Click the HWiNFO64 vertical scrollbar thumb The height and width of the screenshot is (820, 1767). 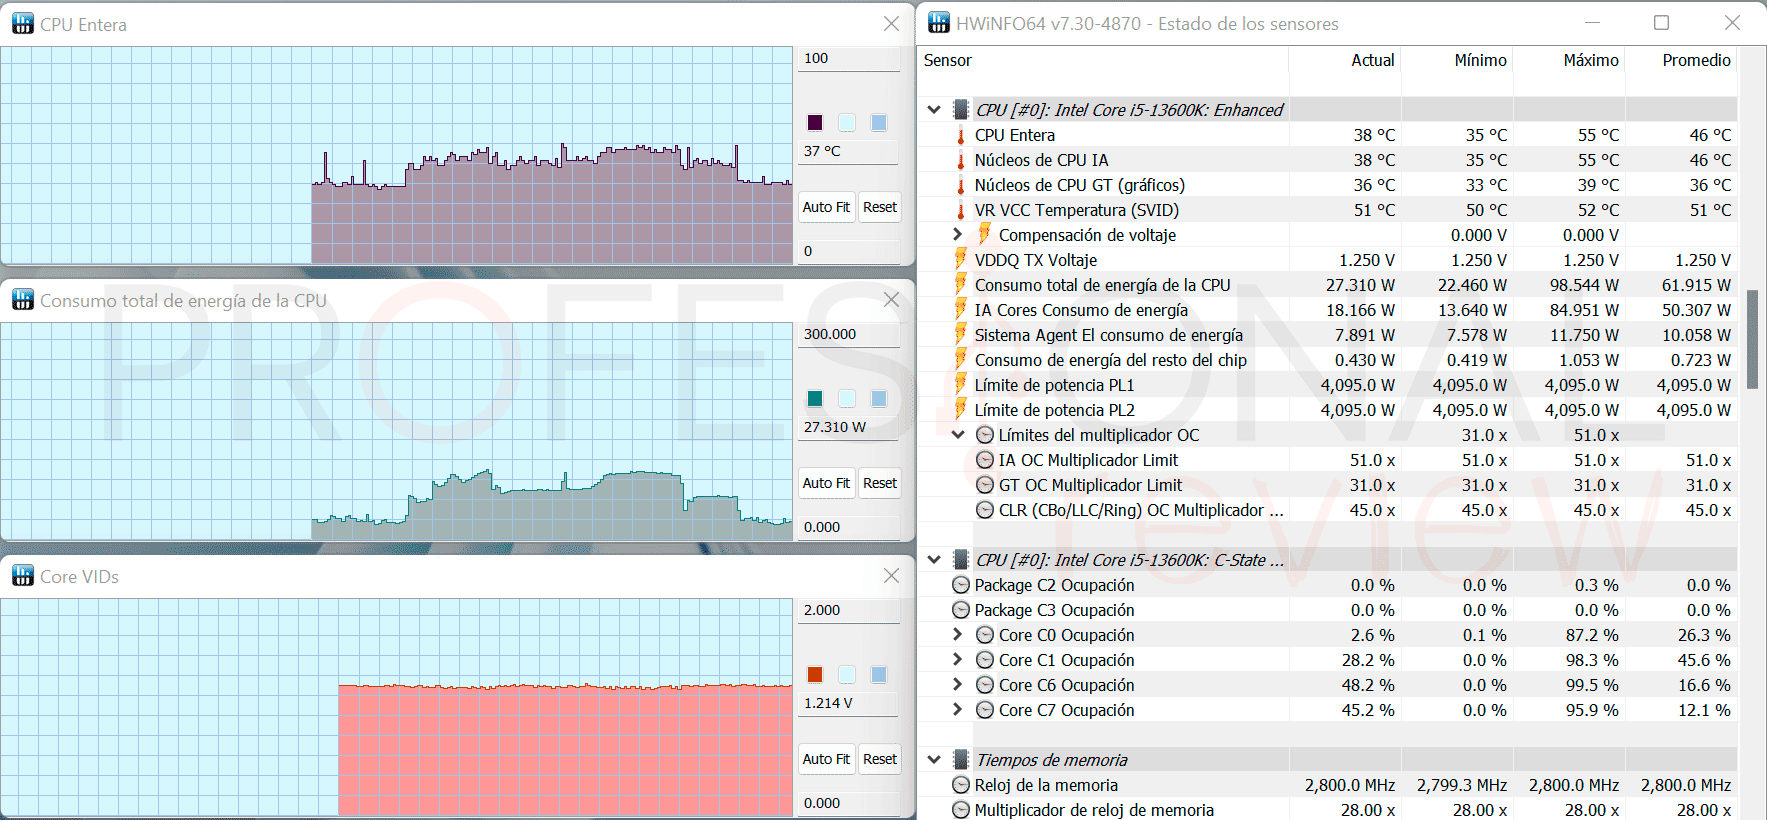[x=1752, y=340]
